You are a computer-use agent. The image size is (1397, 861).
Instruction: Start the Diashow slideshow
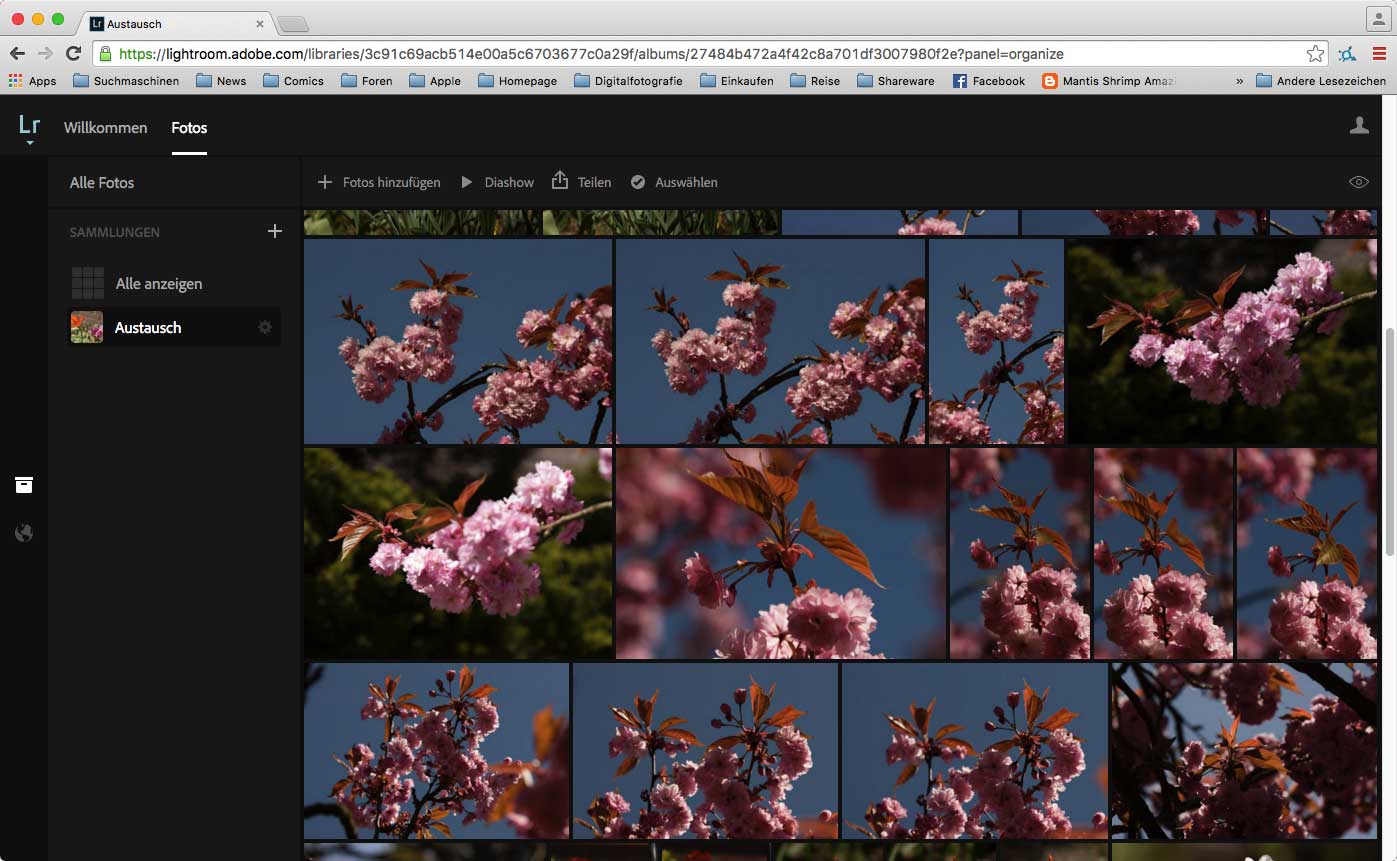coord(497,182)
